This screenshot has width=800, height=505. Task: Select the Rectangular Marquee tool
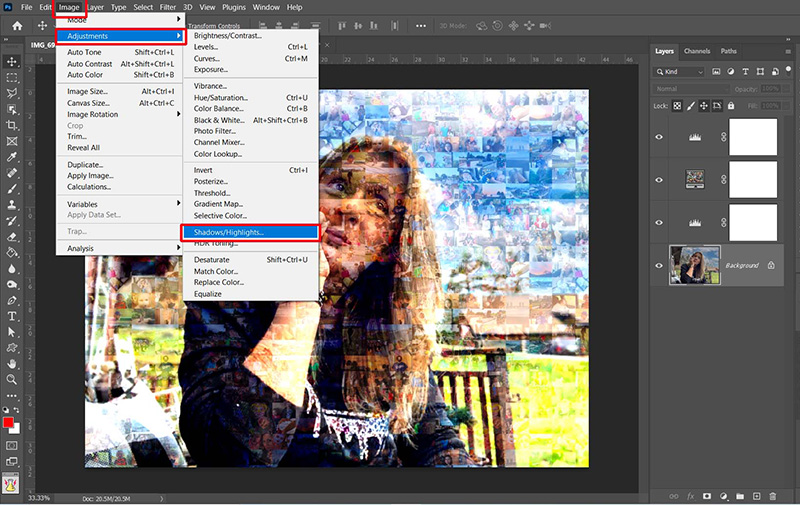(x=11, y=78)
